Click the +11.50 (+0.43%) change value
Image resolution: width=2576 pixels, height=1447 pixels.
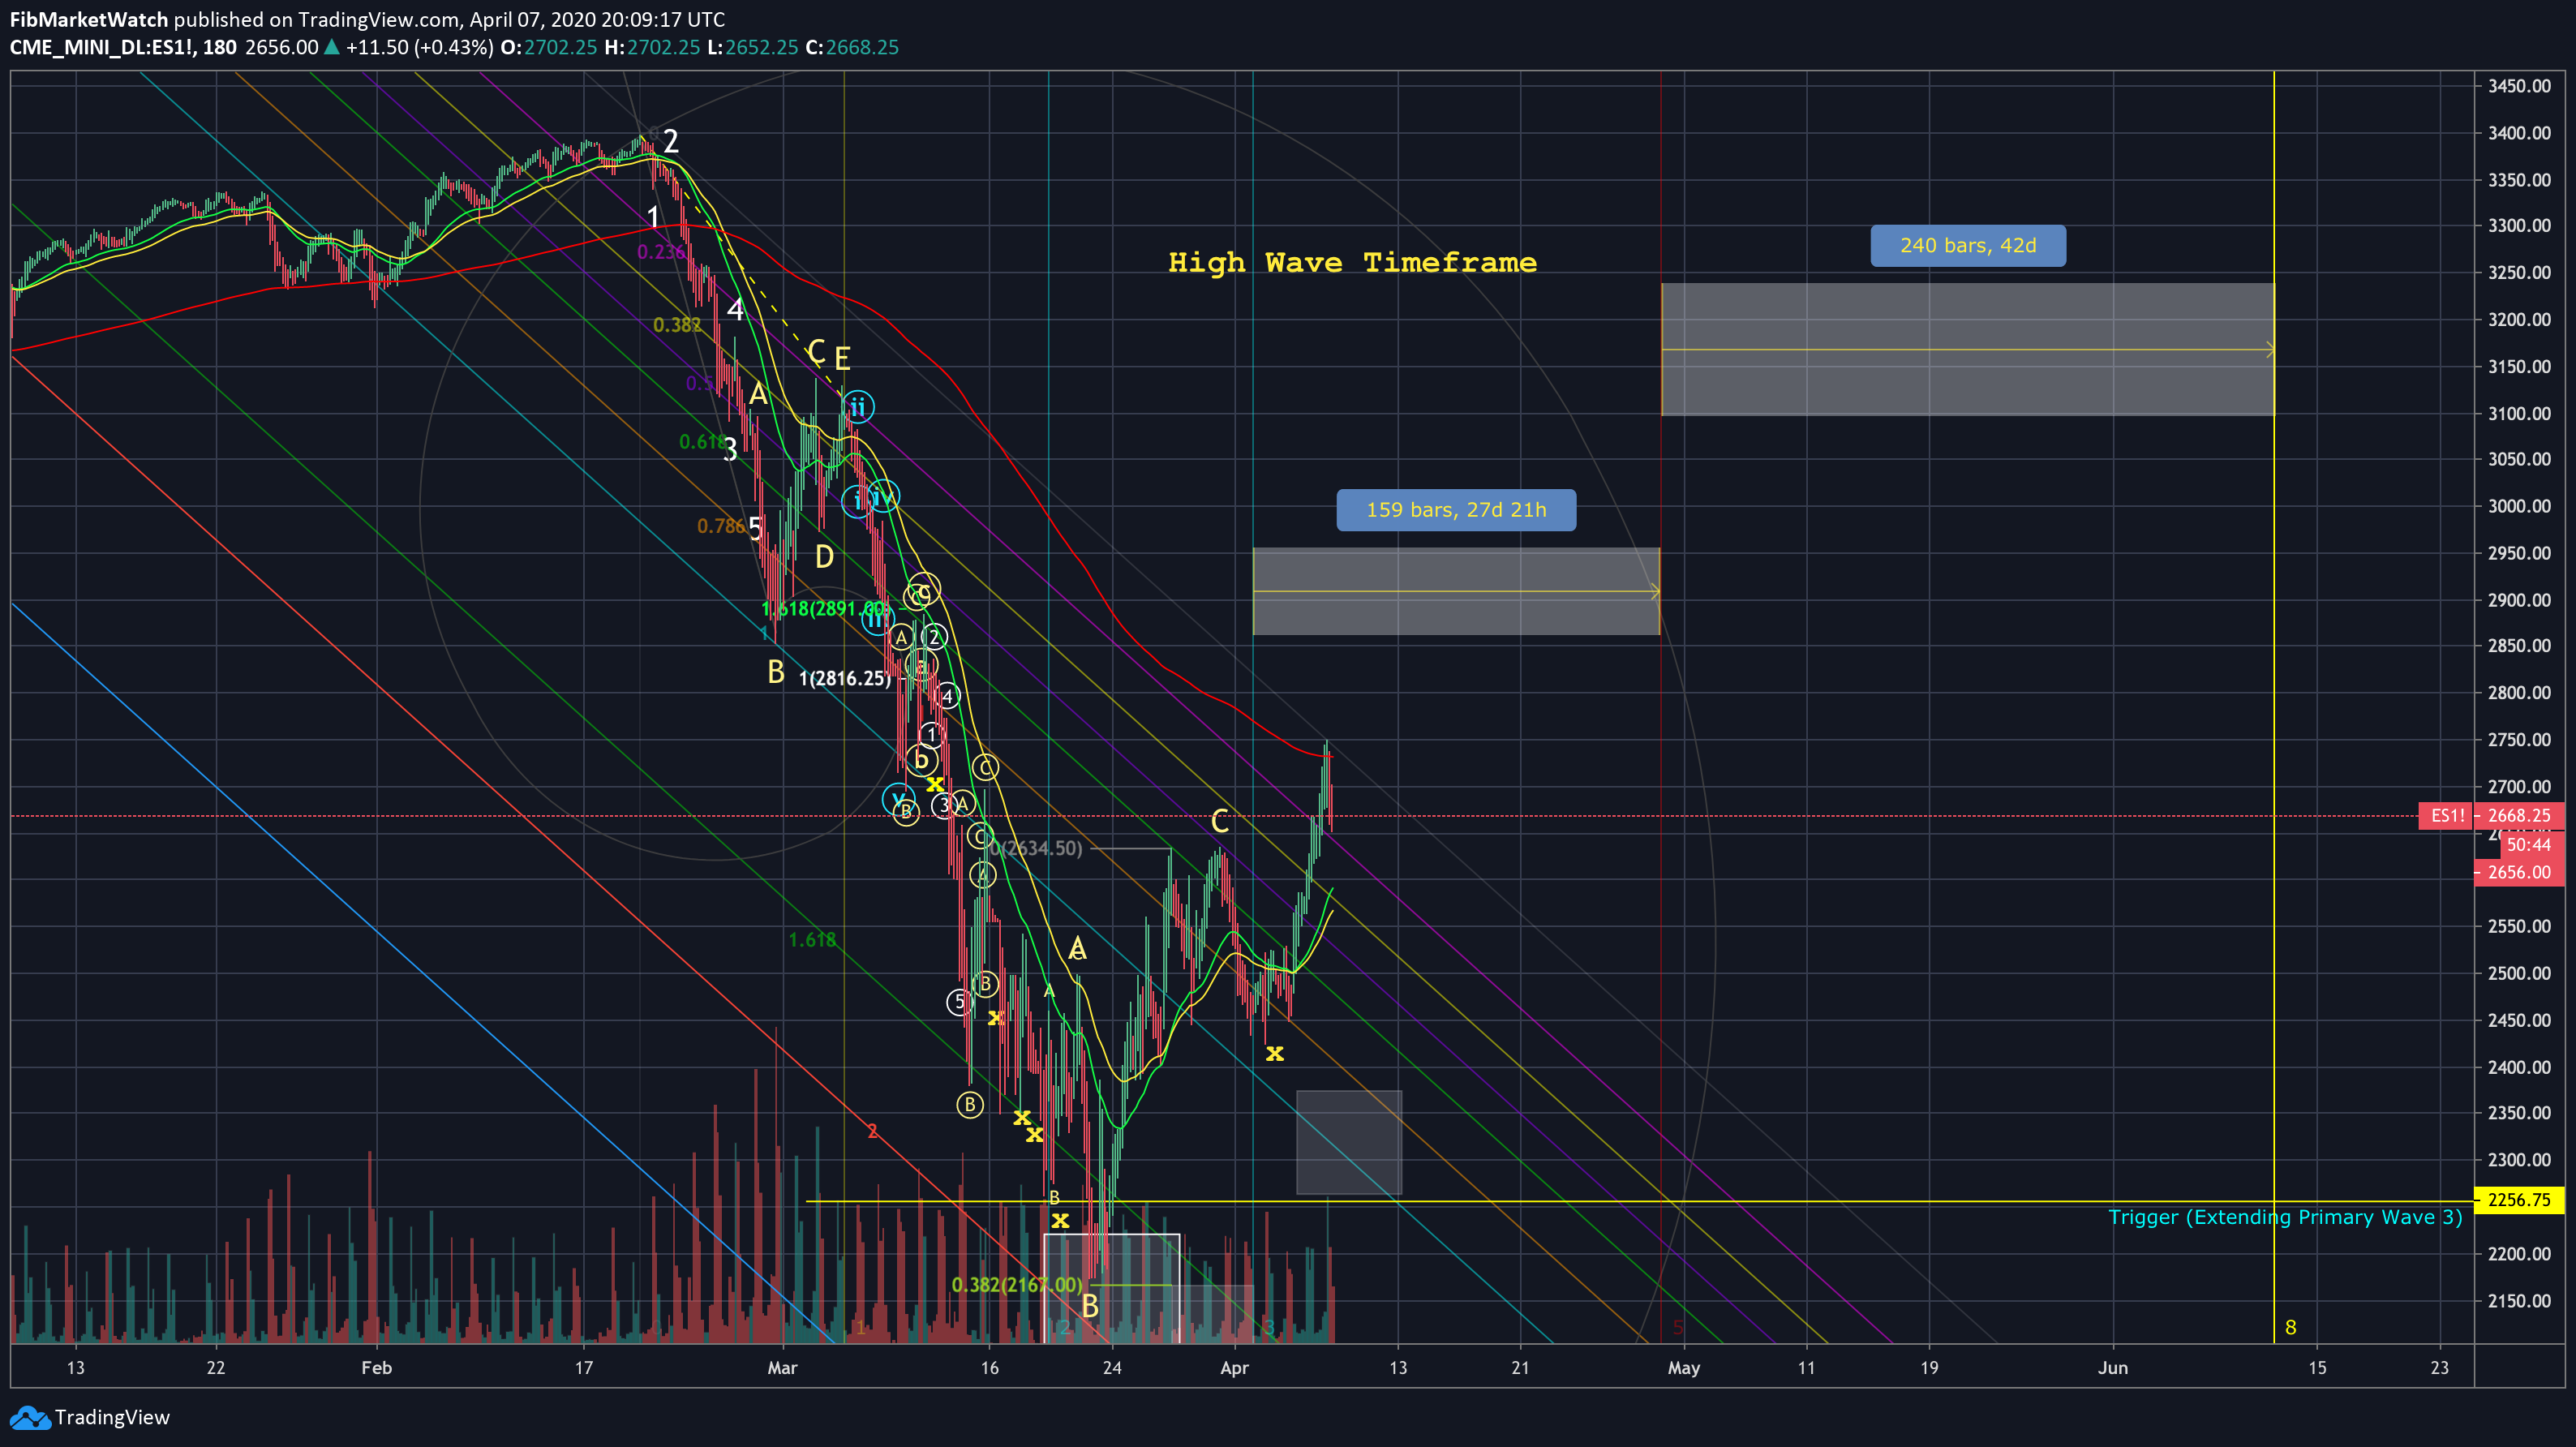pyautogui.click(x=419, y=47)
